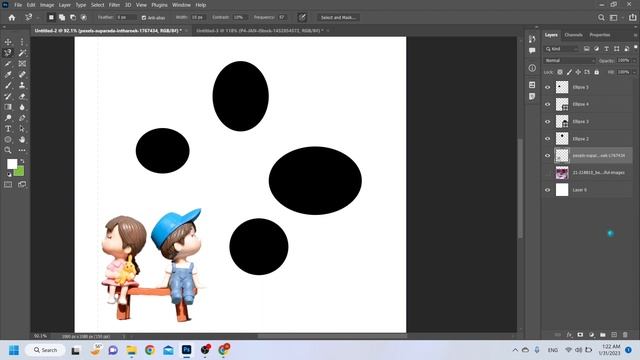The height and width of the screenshot is (360, 640).
Task: Select the Horizontal Type tool
Action: click(x=8, y=129)
